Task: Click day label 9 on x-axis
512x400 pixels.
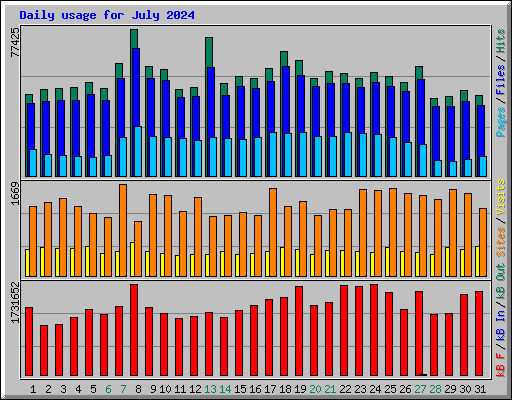Action: click(x=153, y=389)
